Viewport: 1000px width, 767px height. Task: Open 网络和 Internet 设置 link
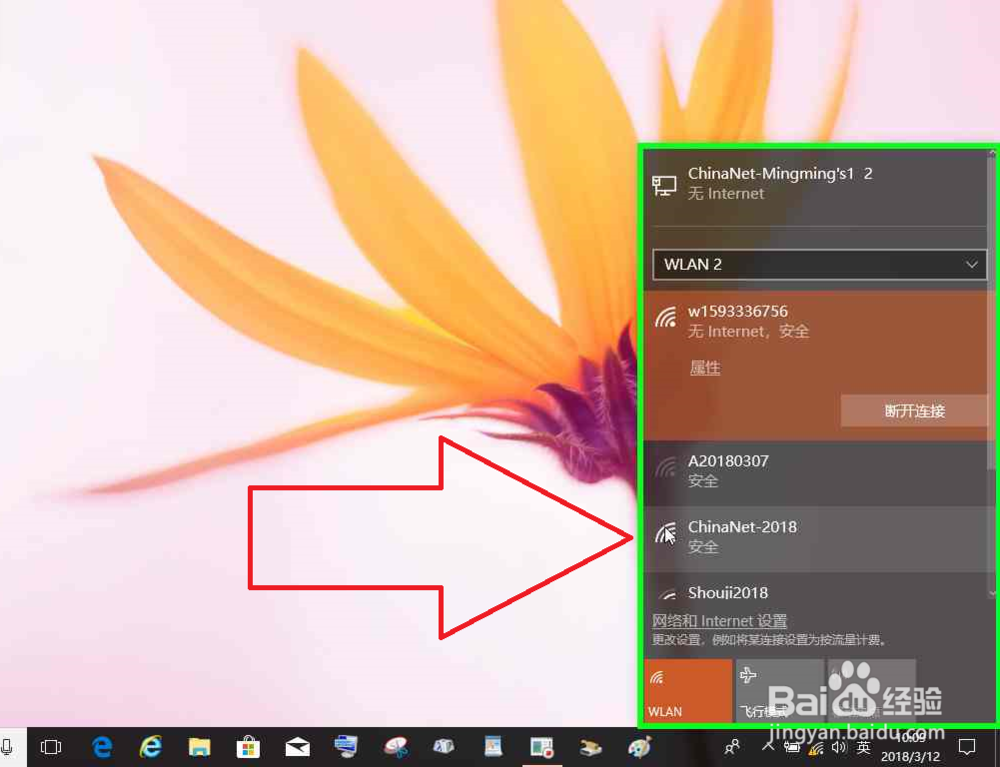coord(719,620)
